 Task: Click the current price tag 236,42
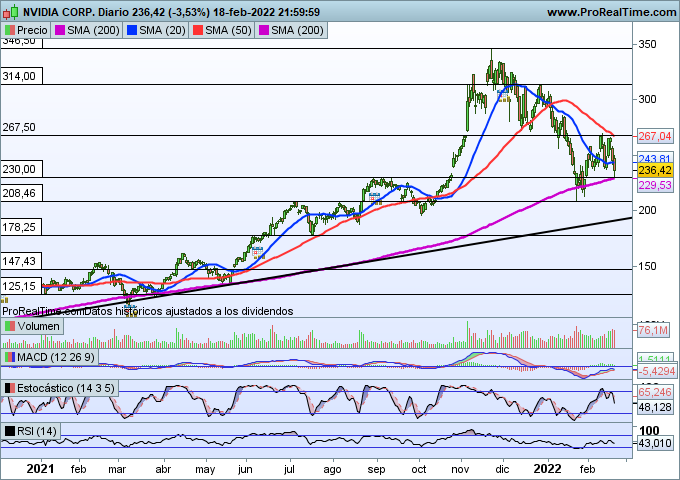tap(655, 170)
